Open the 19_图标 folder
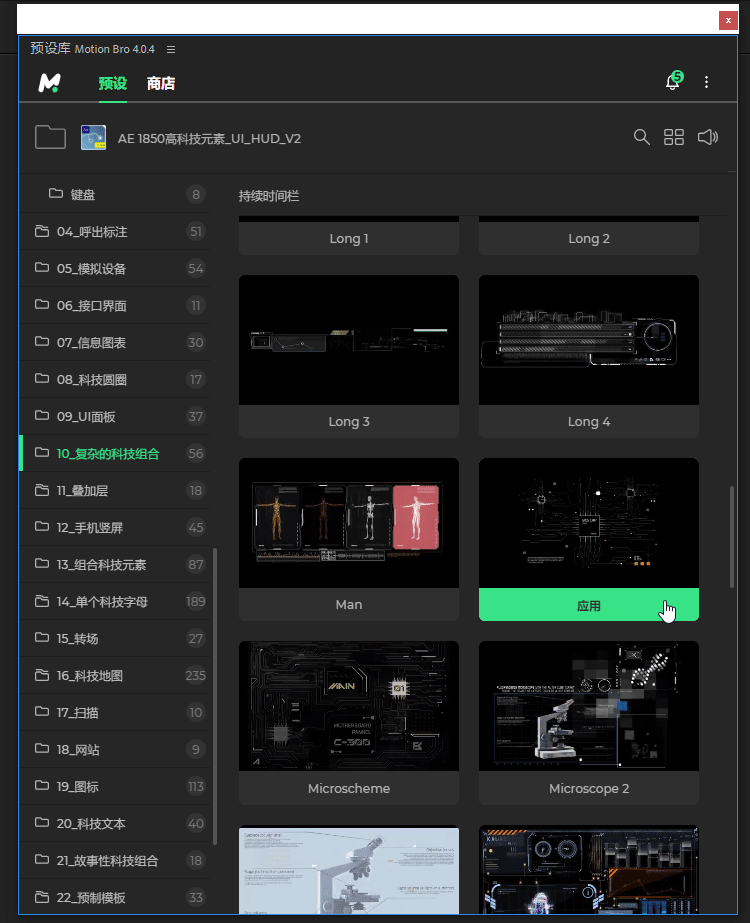 tap(115, 786)
